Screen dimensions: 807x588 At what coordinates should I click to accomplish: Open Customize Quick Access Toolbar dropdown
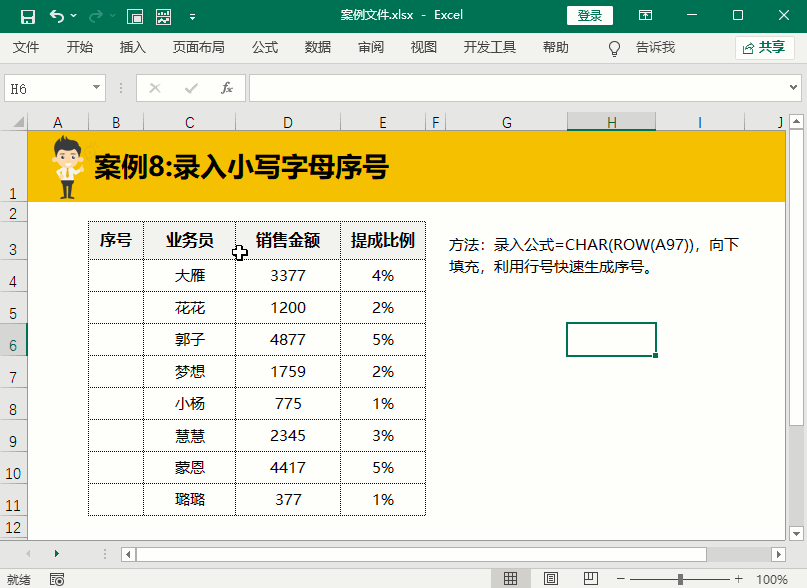click(x=192, y=16)
